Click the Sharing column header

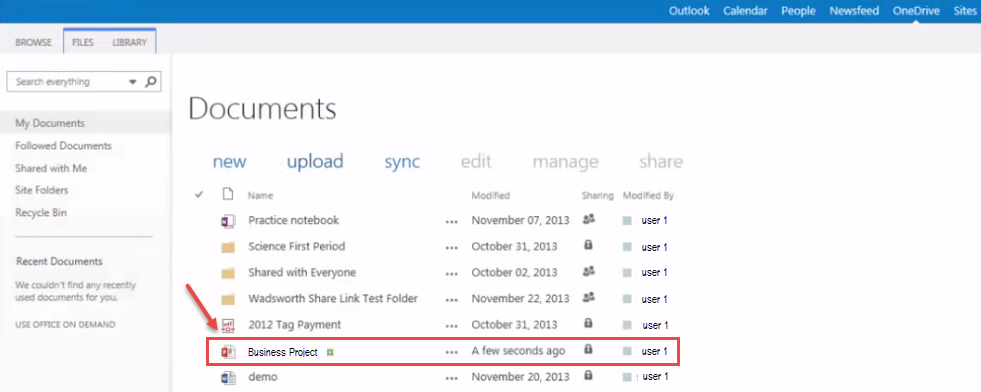click(597, 196)
